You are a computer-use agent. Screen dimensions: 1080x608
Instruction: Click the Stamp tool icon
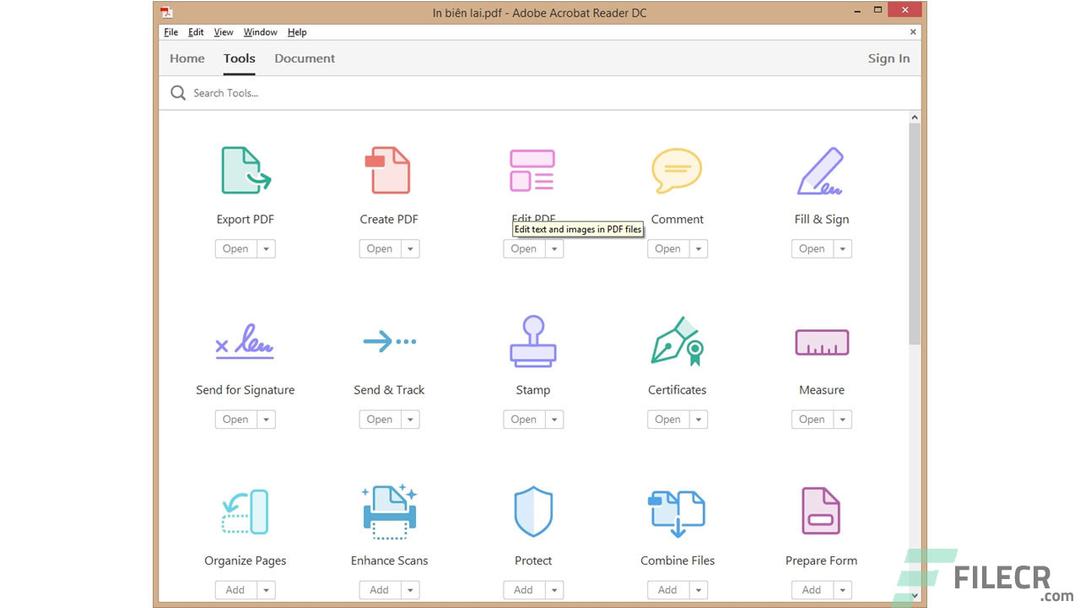(533, 340)
